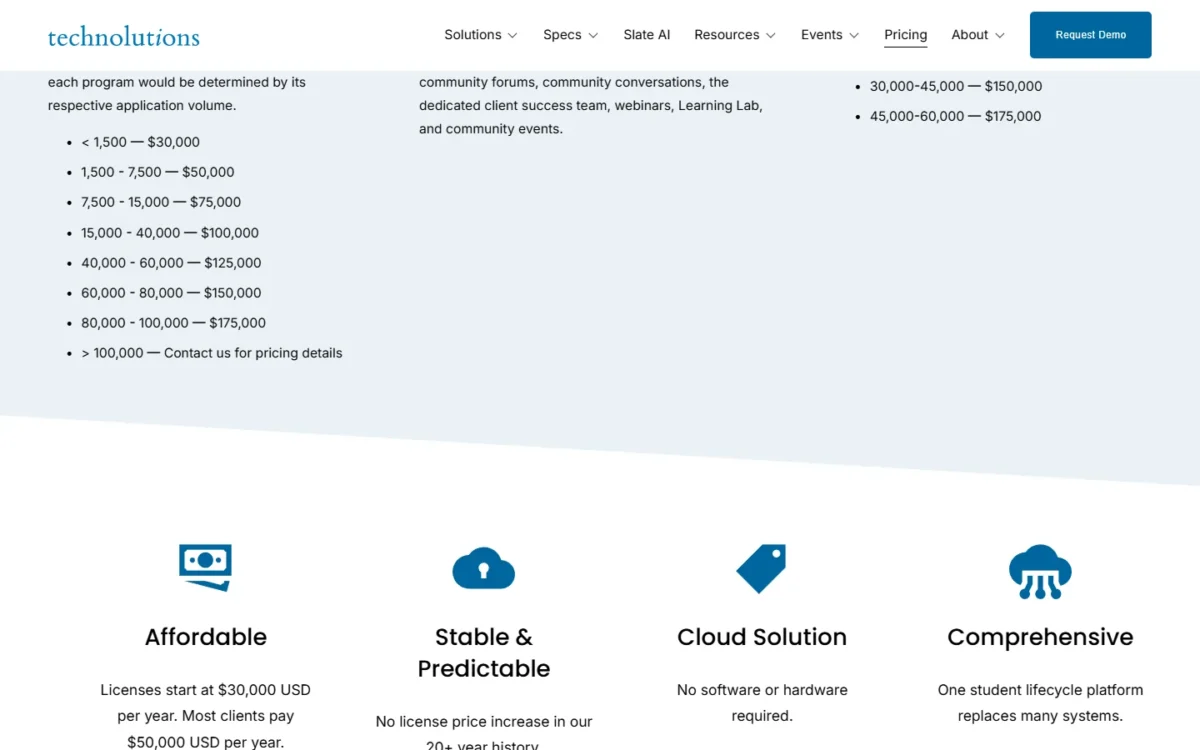Click 'Licenses start at $30,000 USD' text
Image resolution: width=1200 pixels, height=750 pixels.
206,690
